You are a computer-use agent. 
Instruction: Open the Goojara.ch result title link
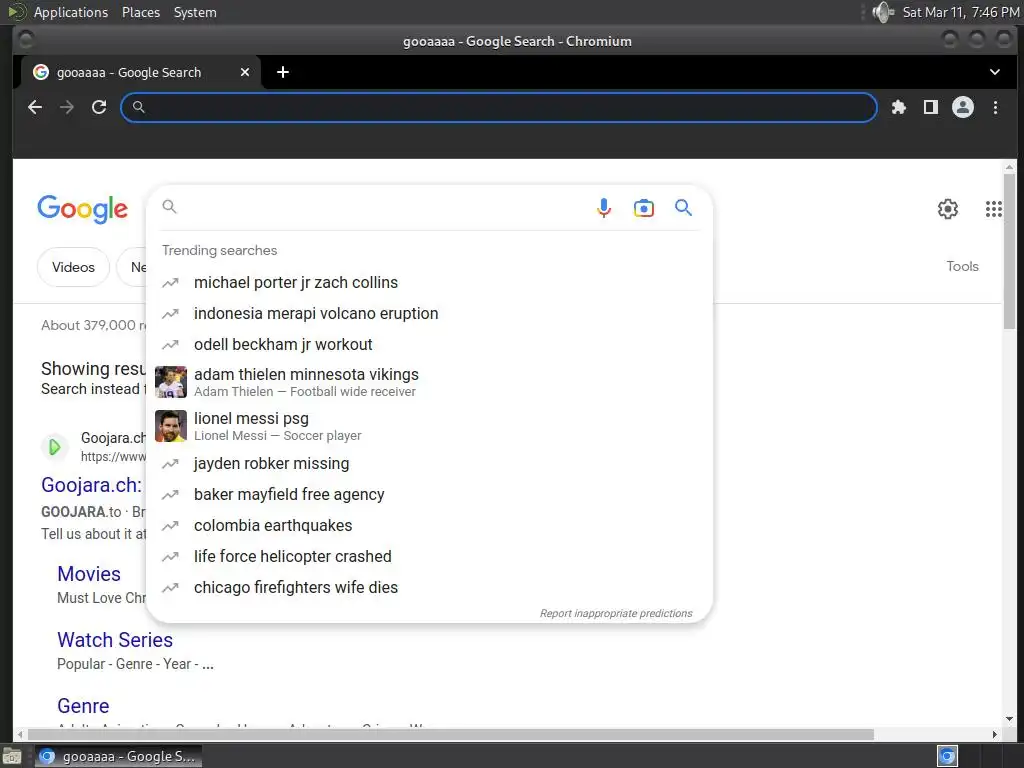91,485
